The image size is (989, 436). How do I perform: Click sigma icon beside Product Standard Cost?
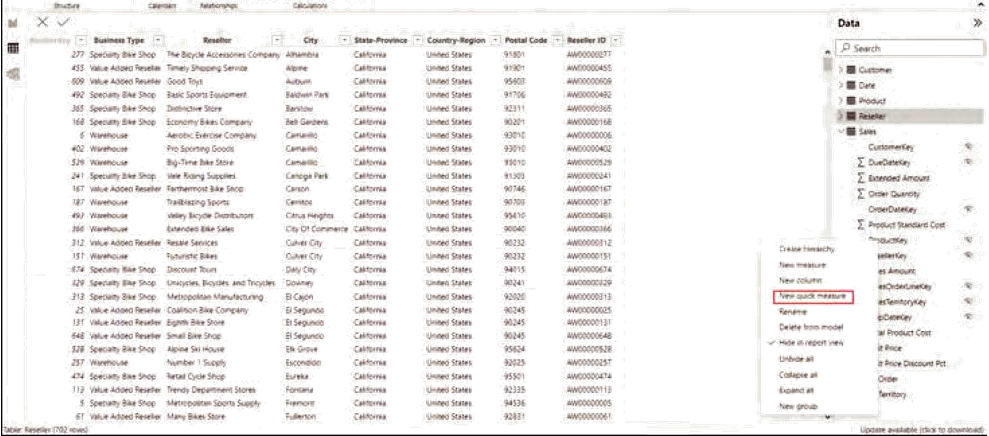861,225
